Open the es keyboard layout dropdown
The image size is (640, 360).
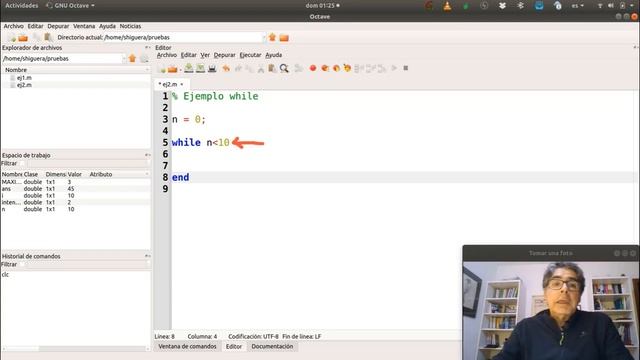578,6
